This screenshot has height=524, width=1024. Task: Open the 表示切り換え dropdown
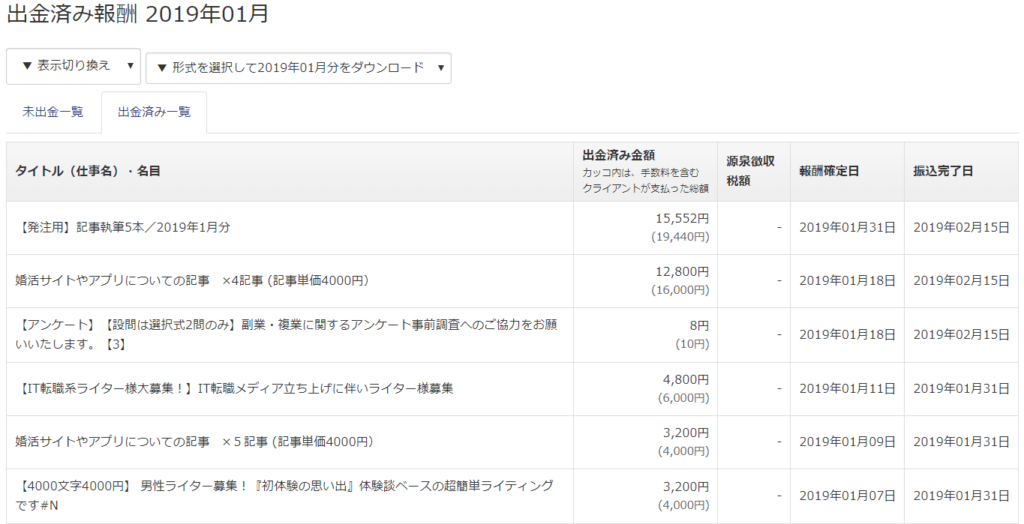[73, 67]
